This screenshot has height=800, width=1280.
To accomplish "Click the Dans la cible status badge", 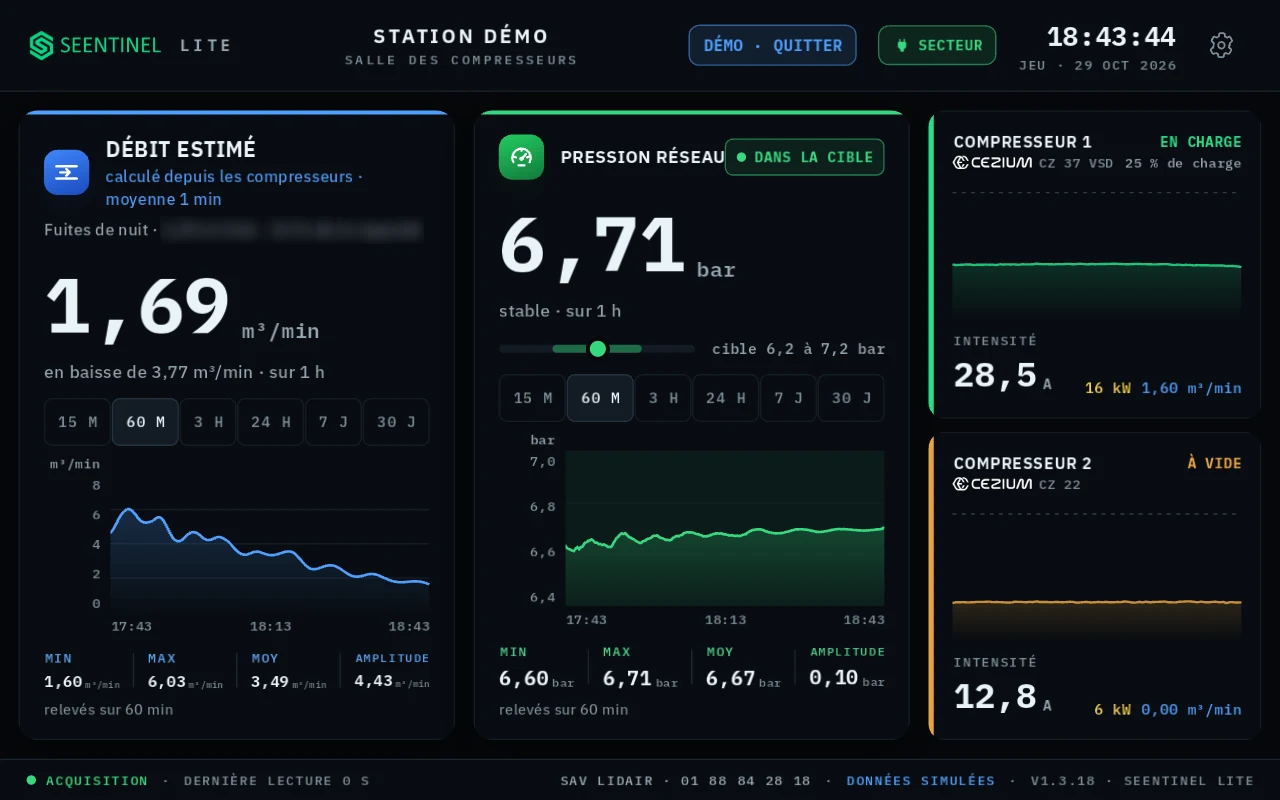I will coord(805,157).
